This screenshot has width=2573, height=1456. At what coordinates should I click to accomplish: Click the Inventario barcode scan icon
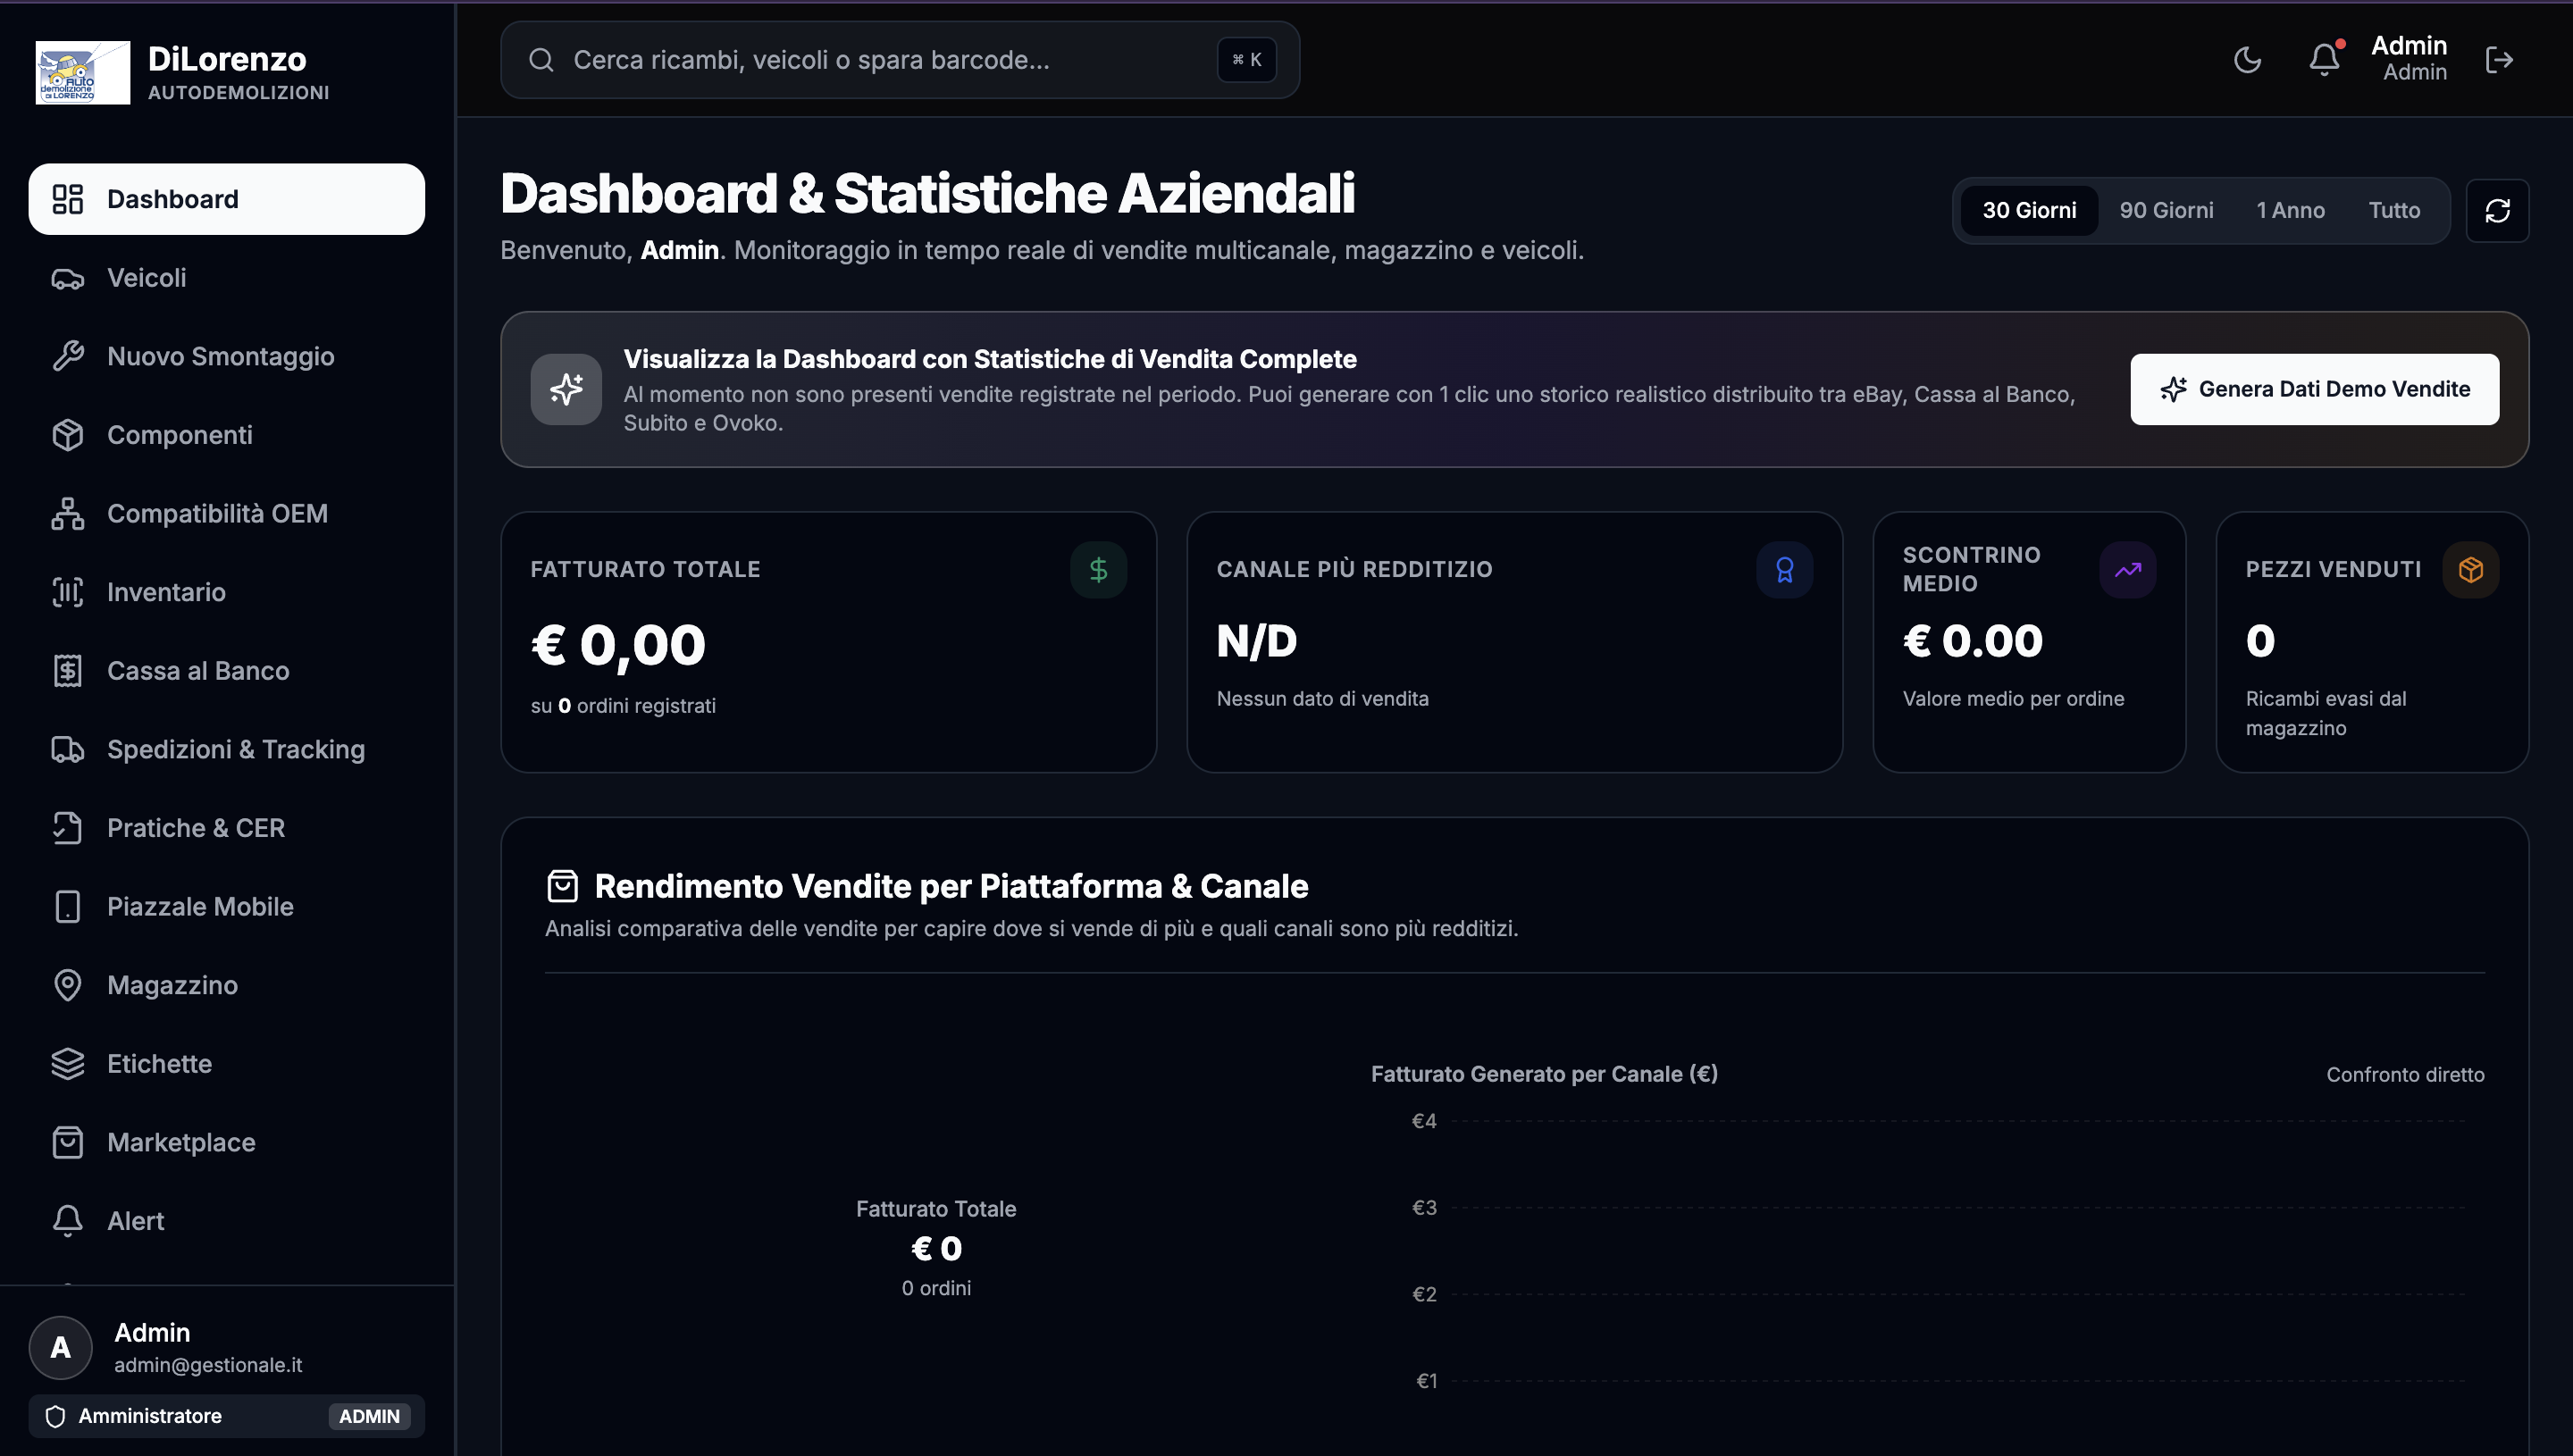pos(68,592)
